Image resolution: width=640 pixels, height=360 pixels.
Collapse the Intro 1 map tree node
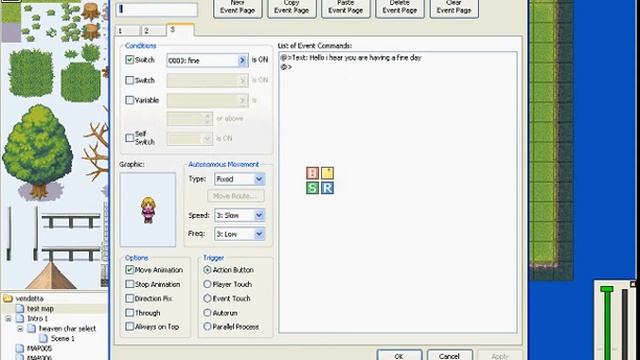coord(8,318)
